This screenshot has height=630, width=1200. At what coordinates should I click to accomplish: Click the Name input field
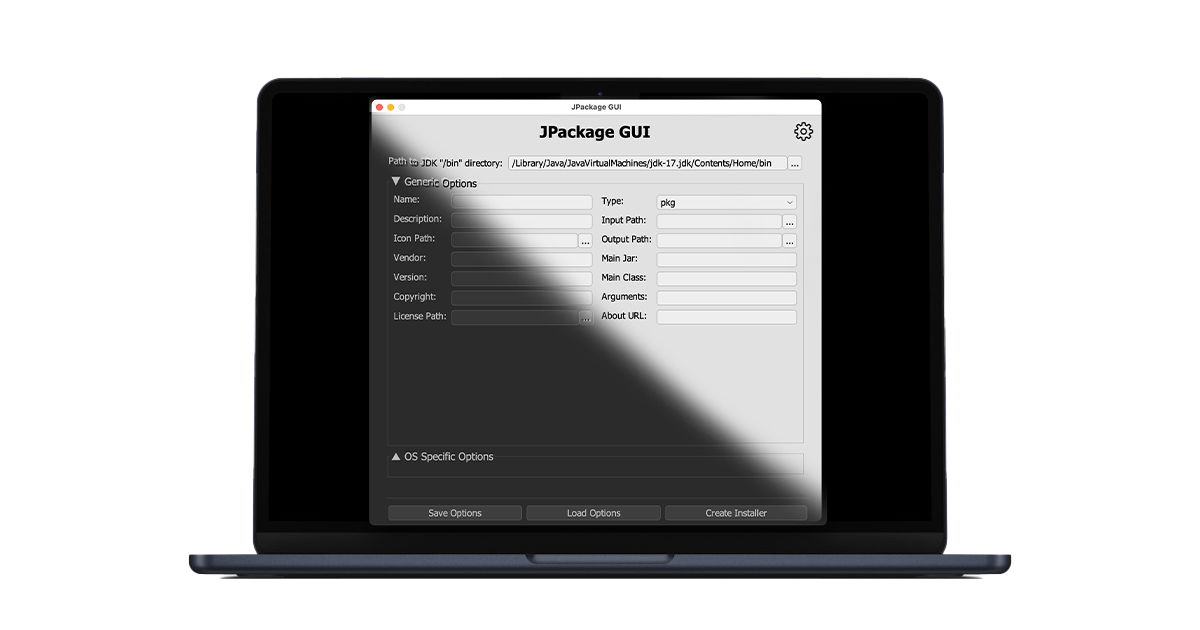click(521, 202)
